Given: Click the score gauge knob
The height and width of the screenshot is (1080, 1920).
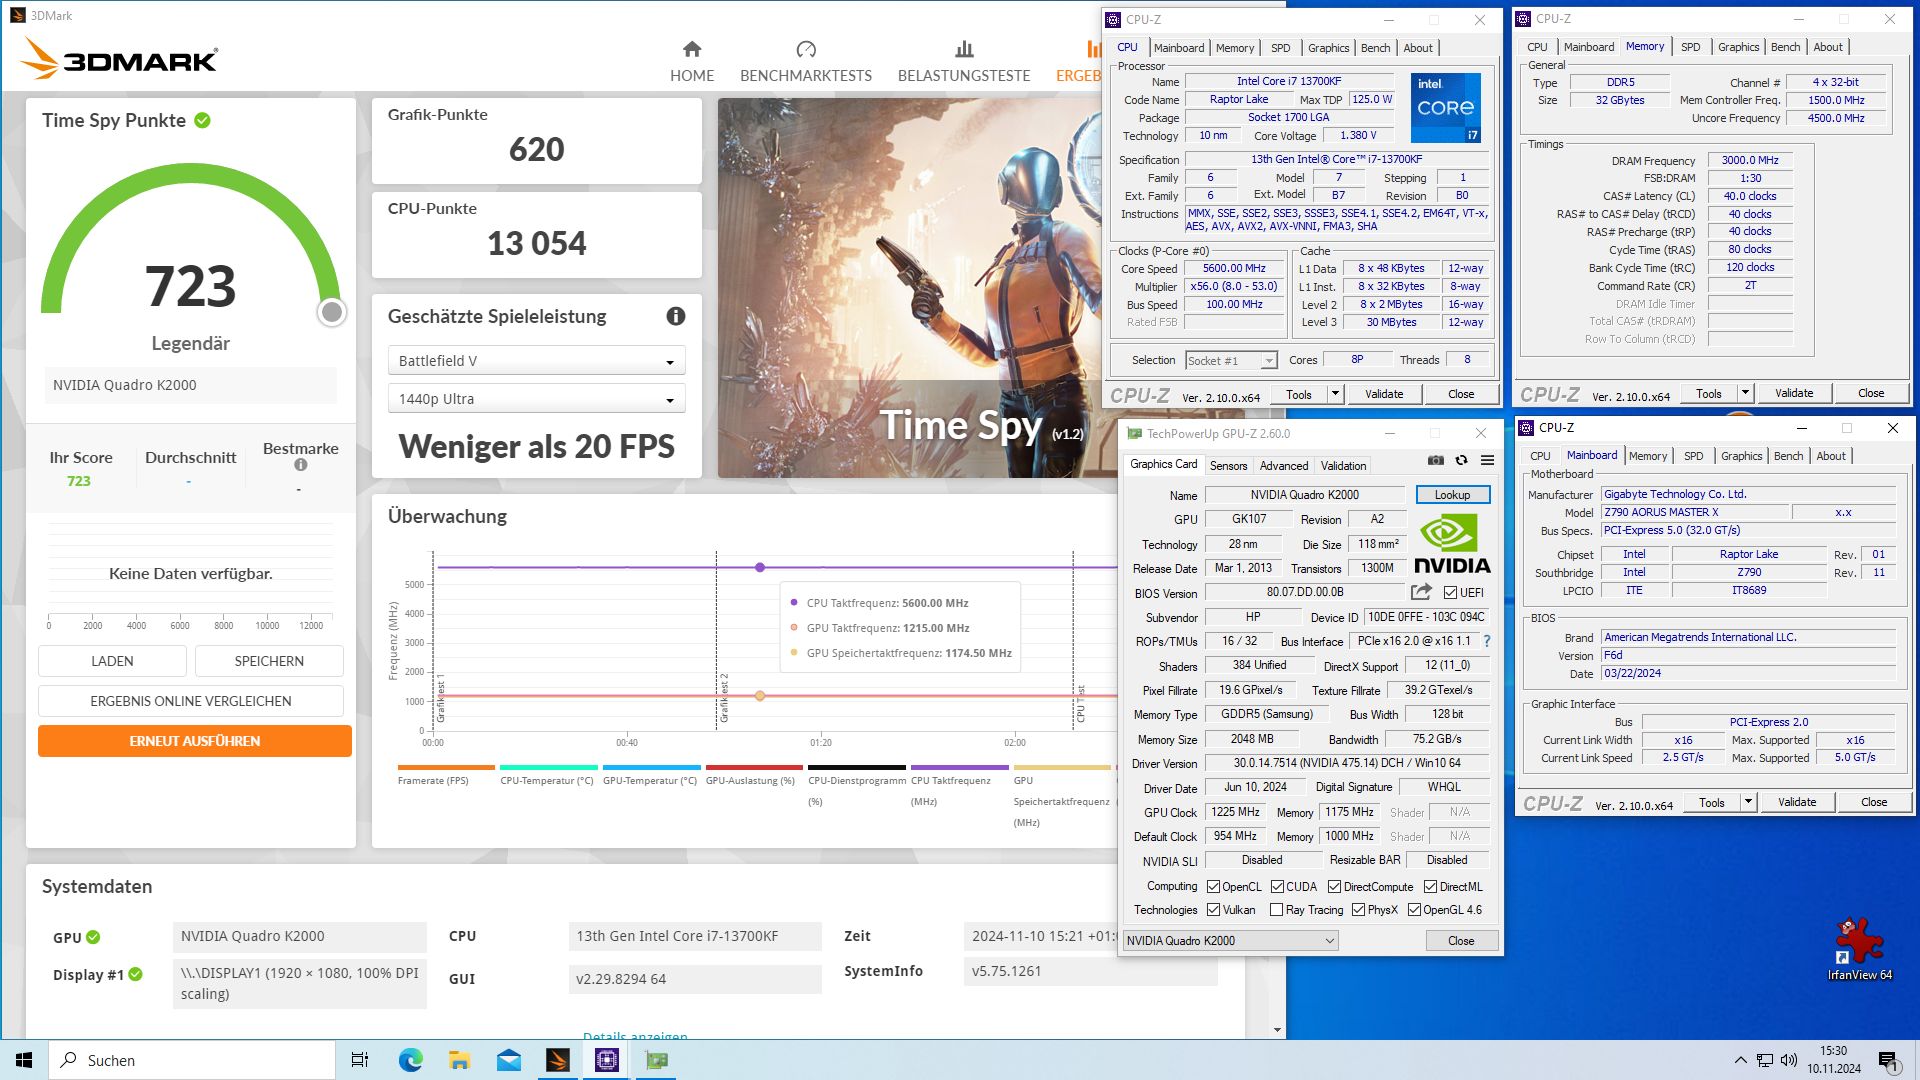Looking at the screenshot, I should tap(332, 312).
